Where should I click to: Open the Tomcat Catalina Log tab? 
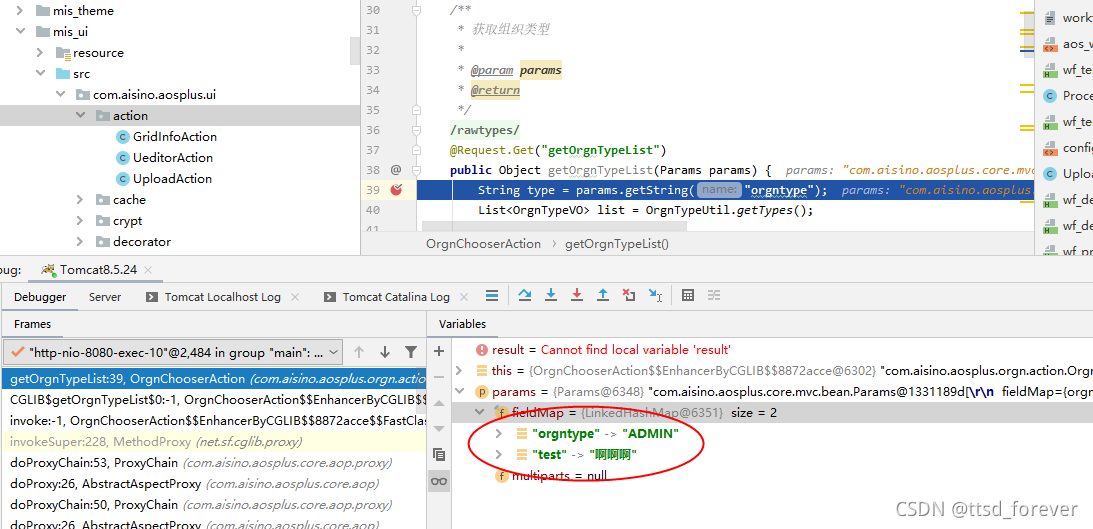(387, 297)
